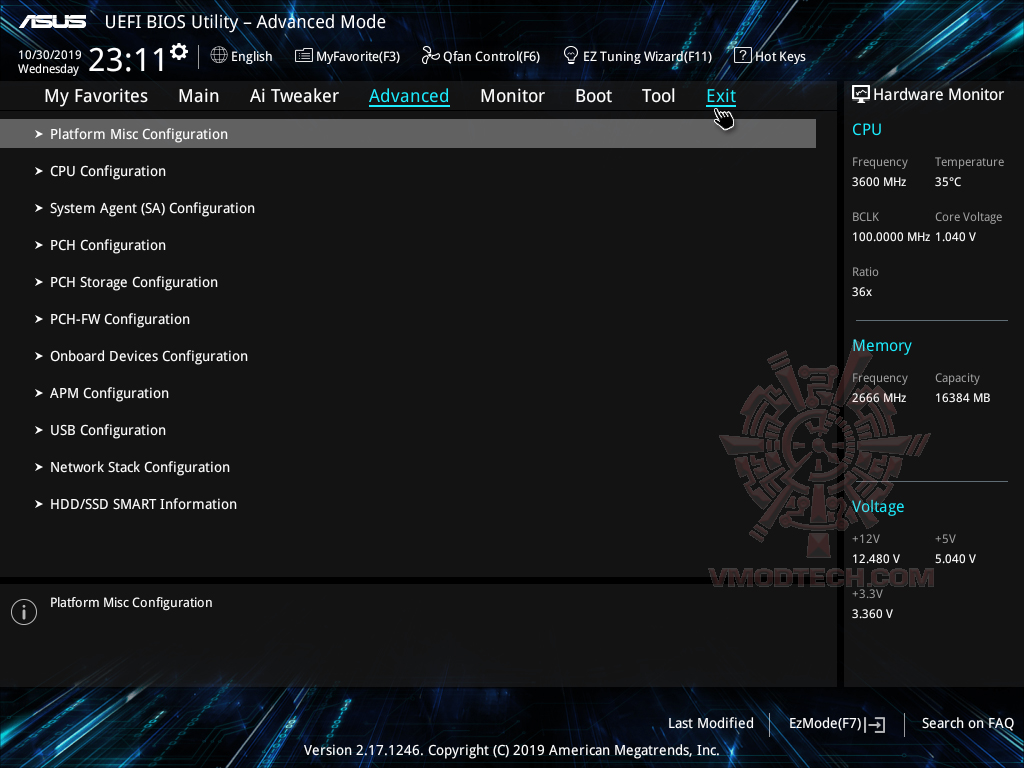Open USB Configuration label
1024x768 pixels.
click(108, 430)
